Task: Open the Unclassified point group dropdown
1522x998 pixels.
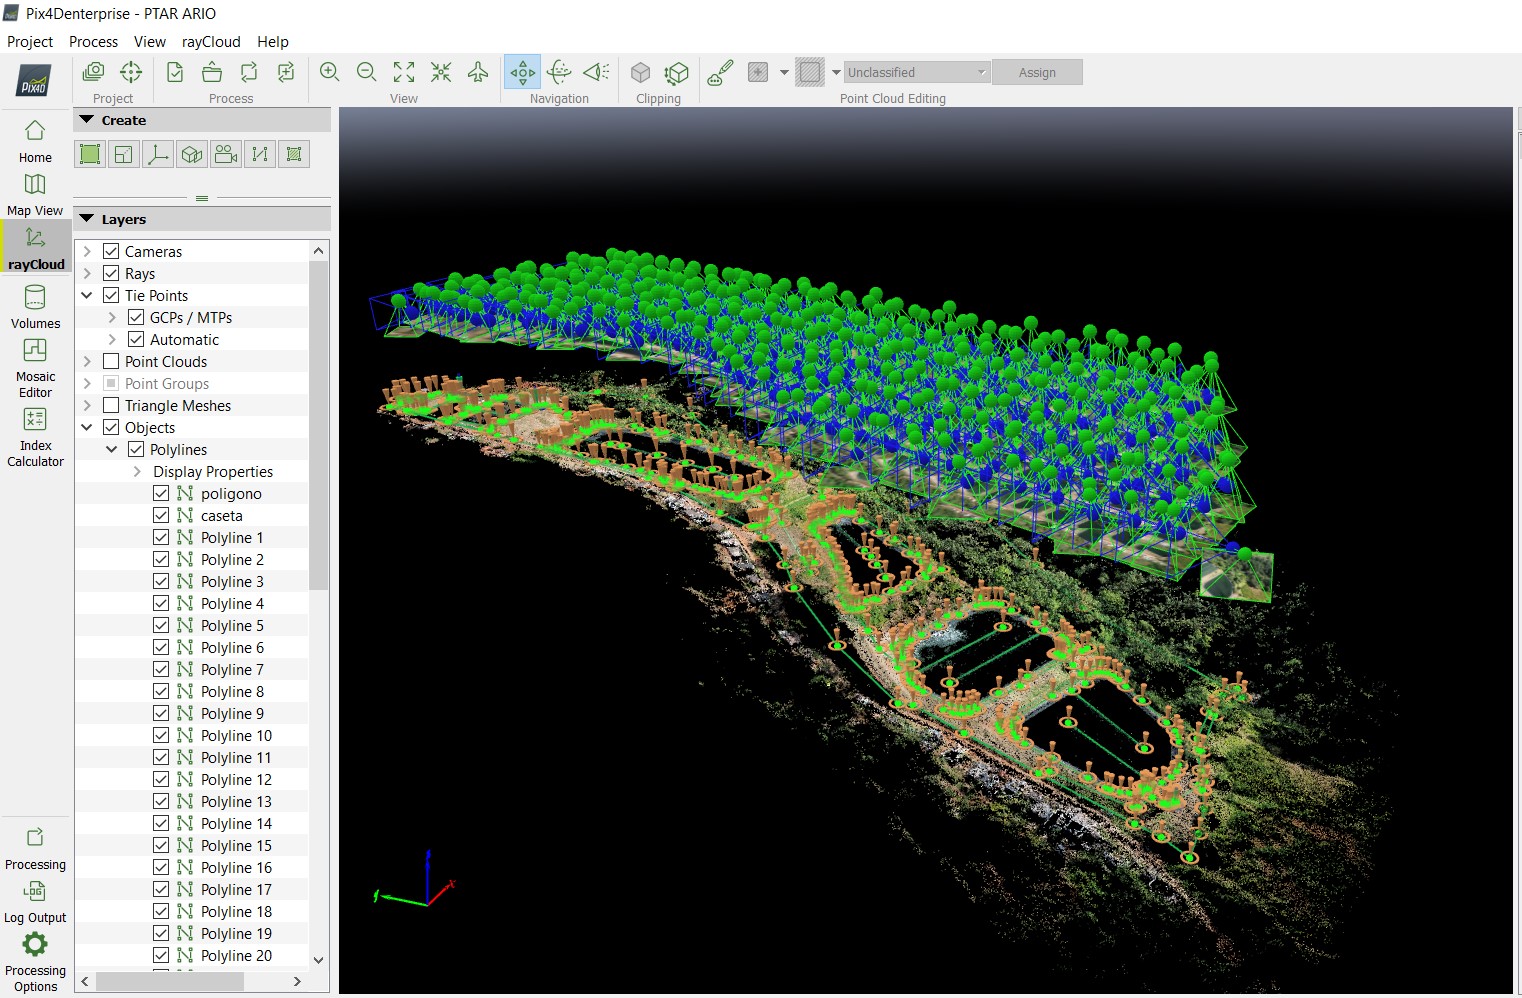Action: coord(917,72)
